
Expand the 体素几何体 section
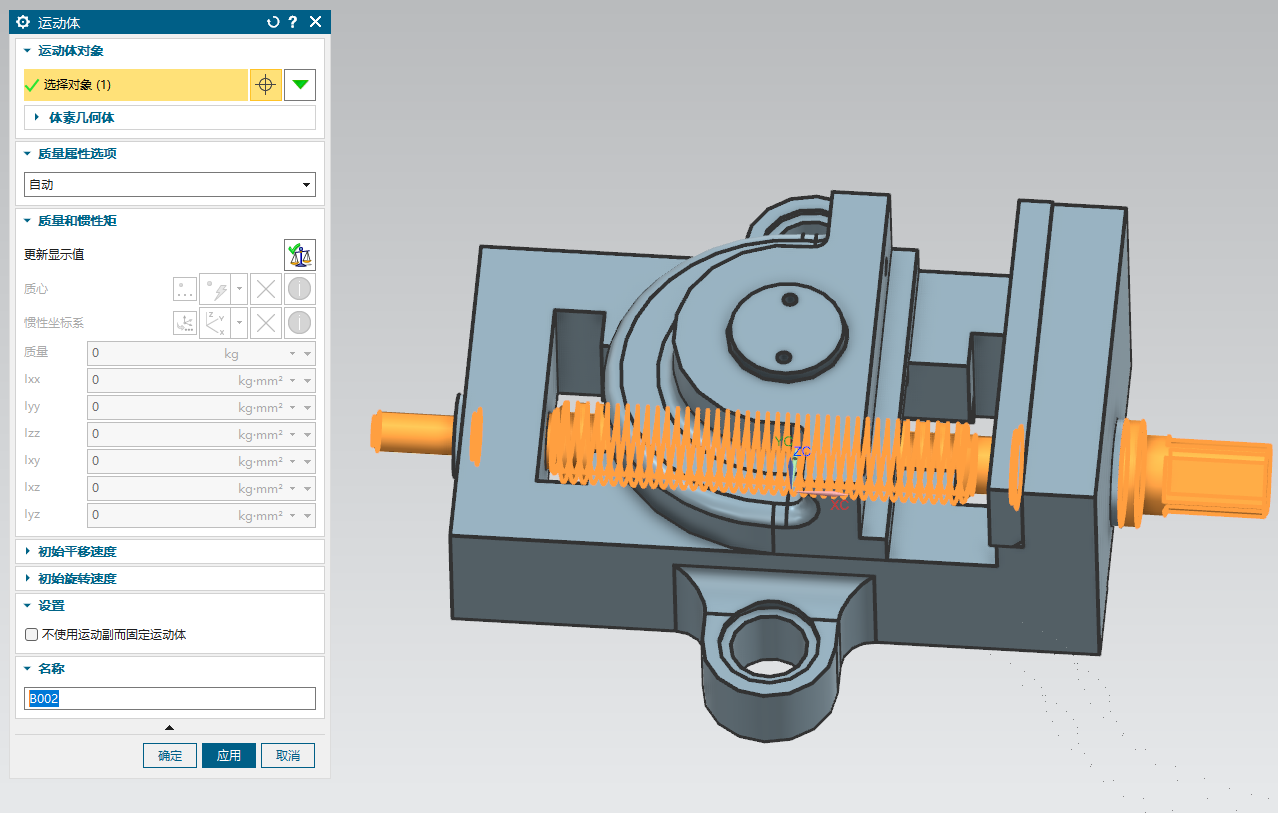click(x=81, y=118)
